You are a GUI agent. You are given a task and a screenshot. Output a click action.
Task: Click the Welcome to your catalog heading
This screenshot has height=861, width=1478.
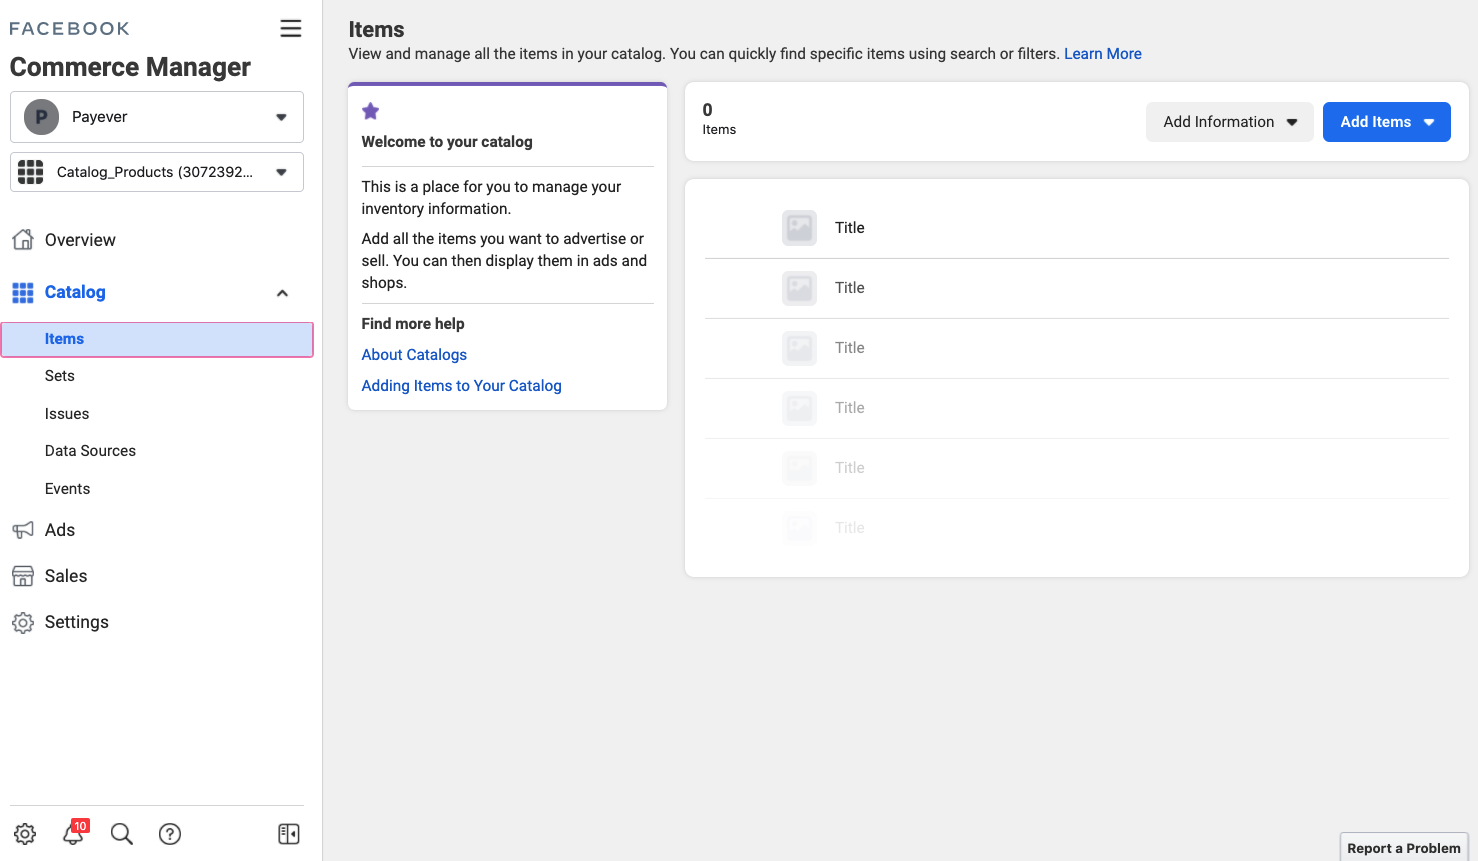click(447, 142)
